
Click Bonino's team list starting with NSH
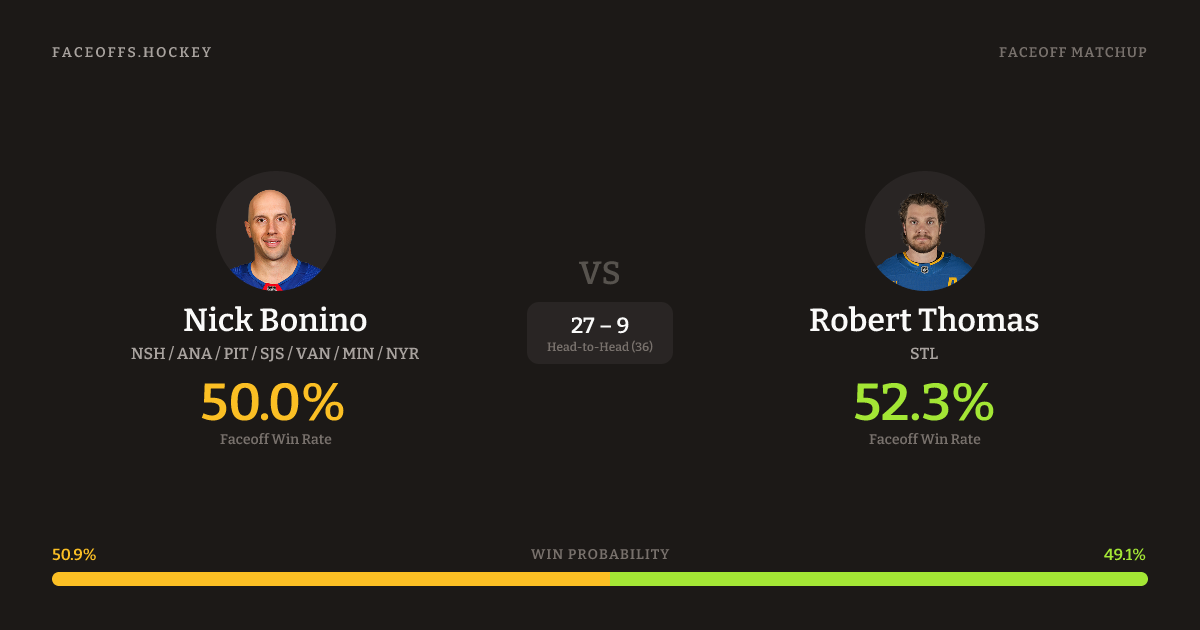click(275, 354)
